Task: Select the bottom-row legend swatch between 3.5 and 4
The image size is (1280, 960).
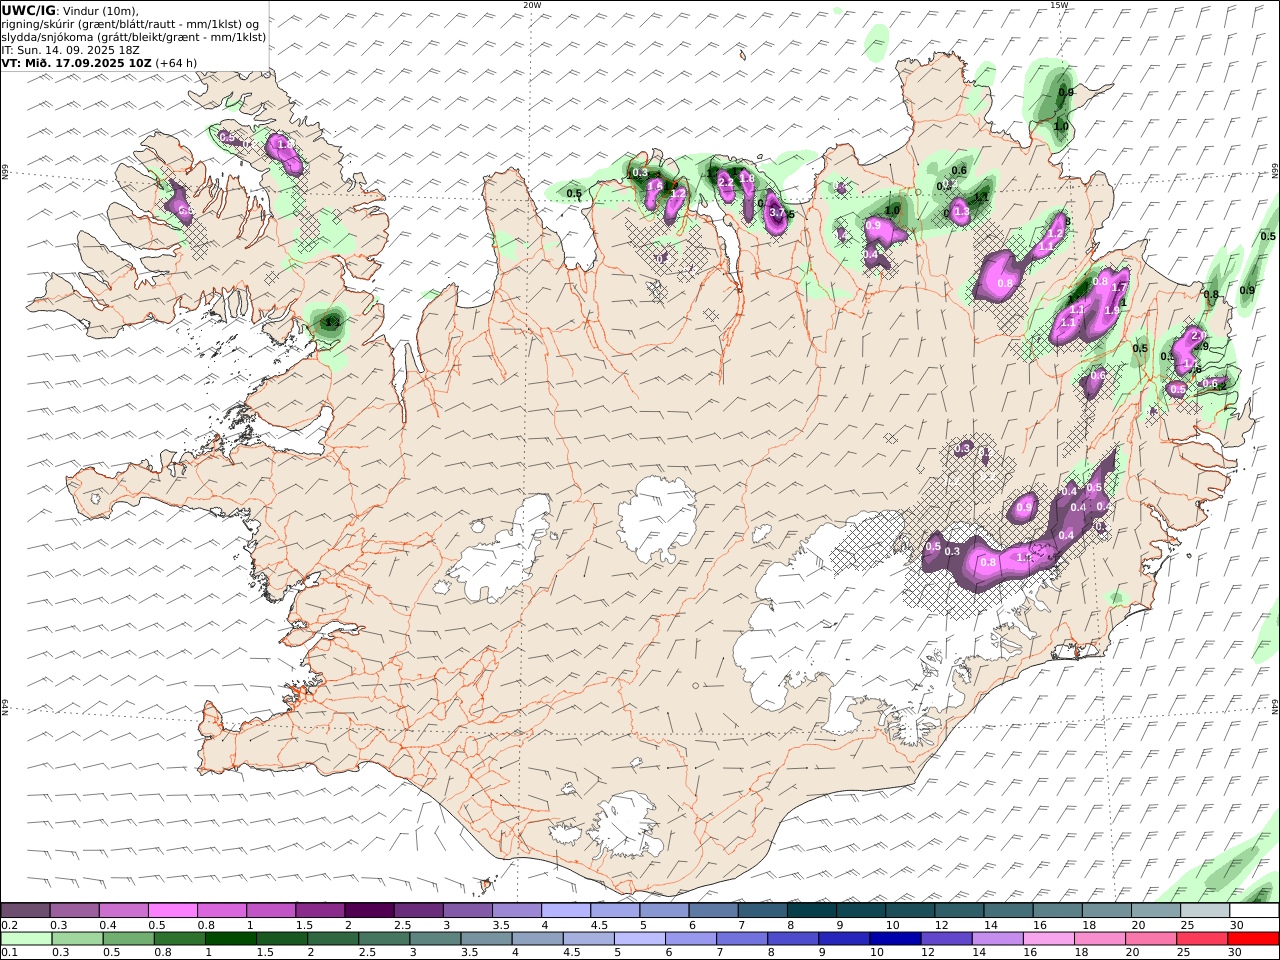Action: coord(486,939)
